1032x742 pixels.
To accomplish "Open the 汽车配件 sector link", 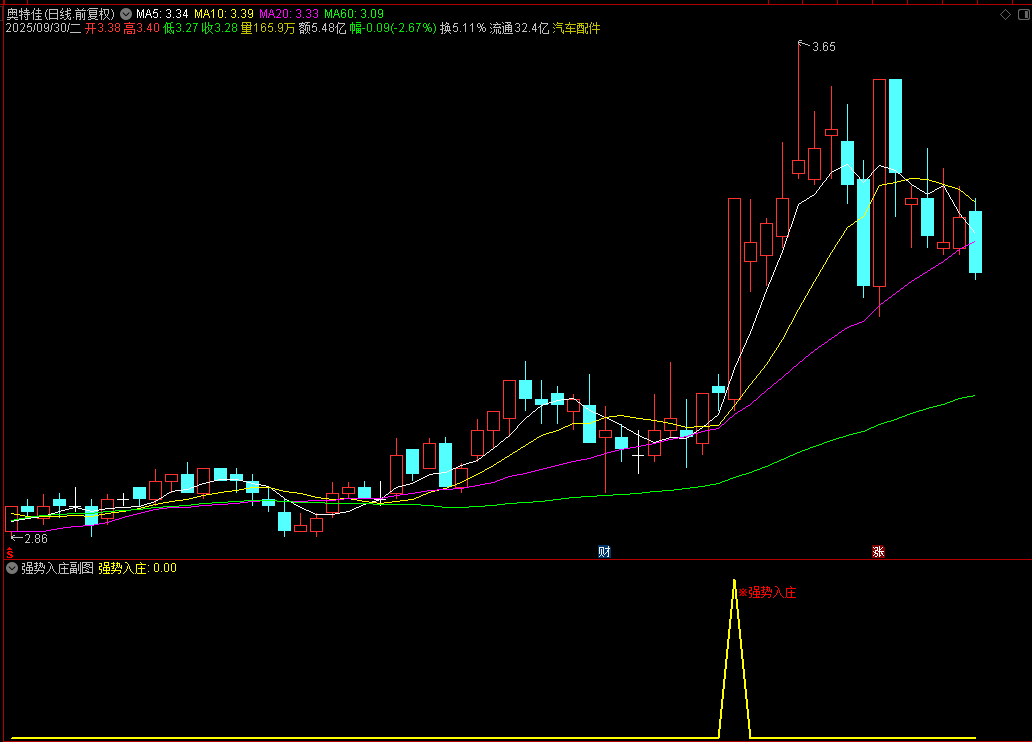I will click(x=576, y=28).
